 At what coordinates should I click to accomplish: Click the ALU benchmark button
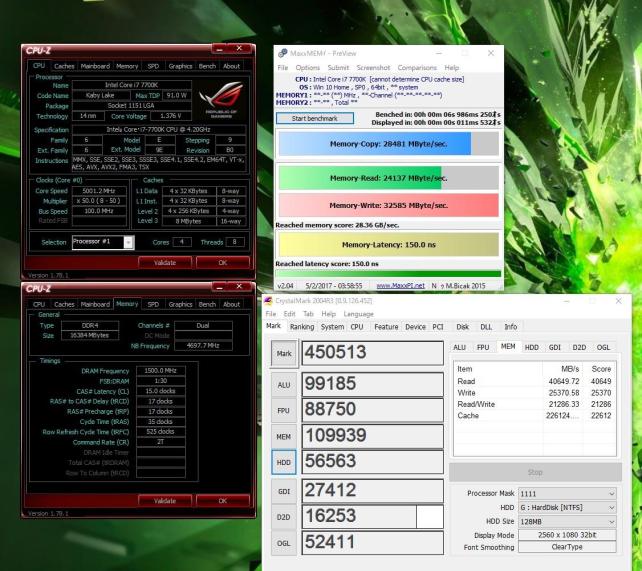point(284,385)
